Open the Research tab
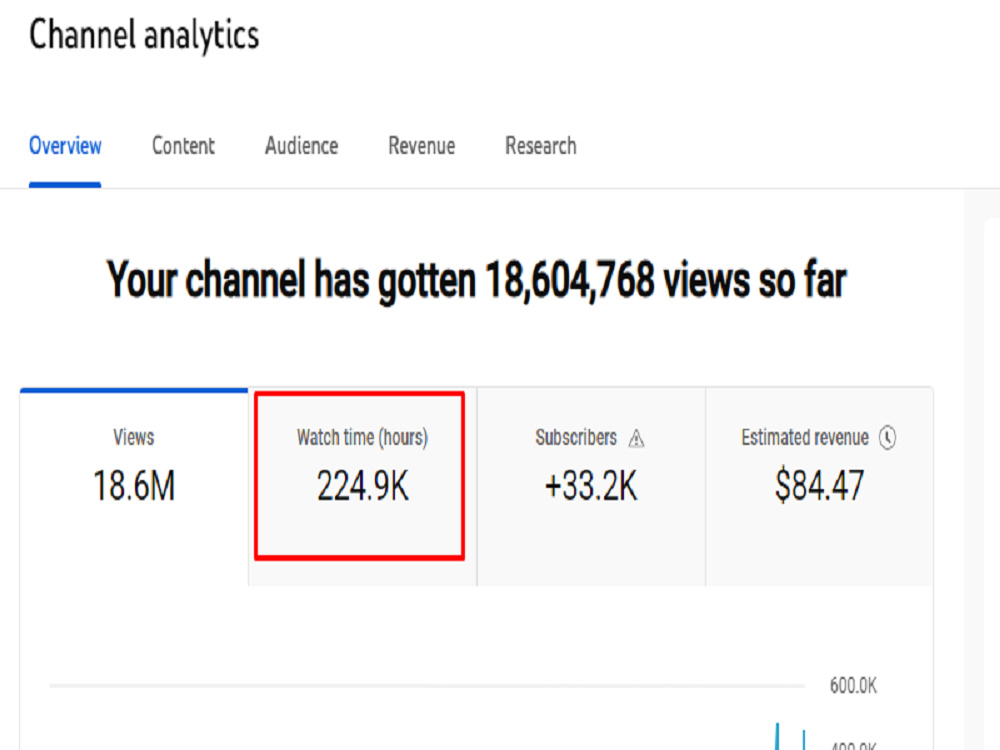 541,146
